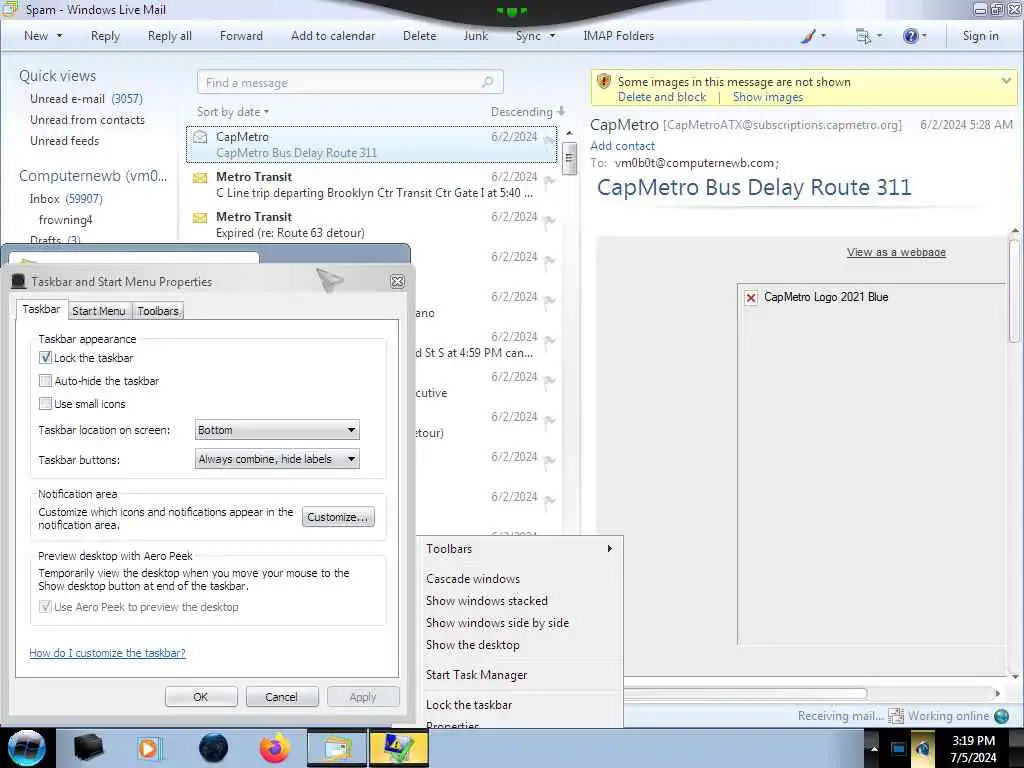Flag the Metro Transit Expired message
This screenshot has height=768, width=1024.
[549, 221]
